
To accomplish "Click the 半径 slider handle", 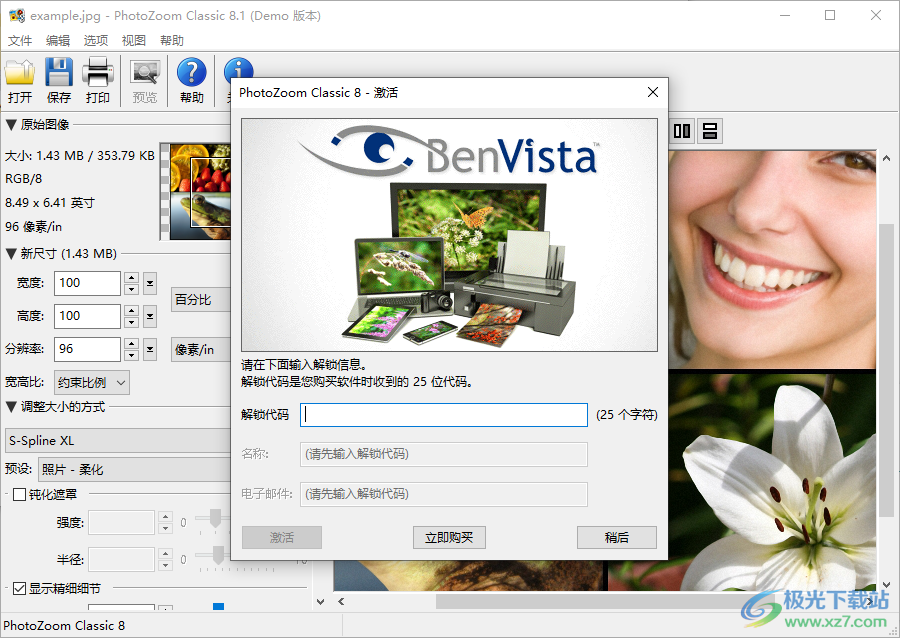I will coord(218,555).
